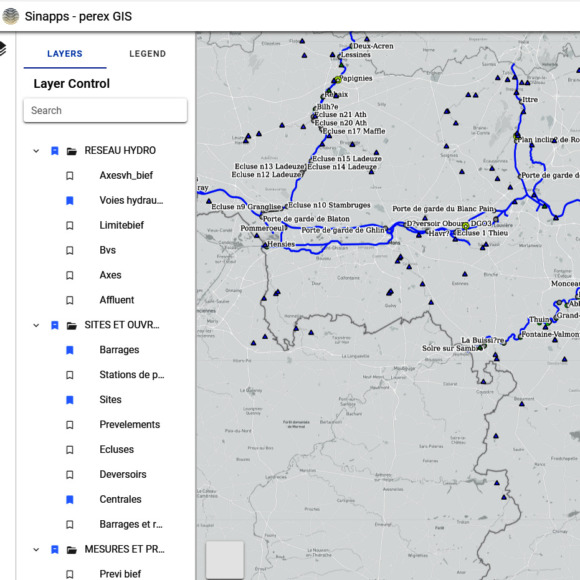
Task: Toggle the SITES ET OUVR... group bookmark icon
Action: [55, 326]
